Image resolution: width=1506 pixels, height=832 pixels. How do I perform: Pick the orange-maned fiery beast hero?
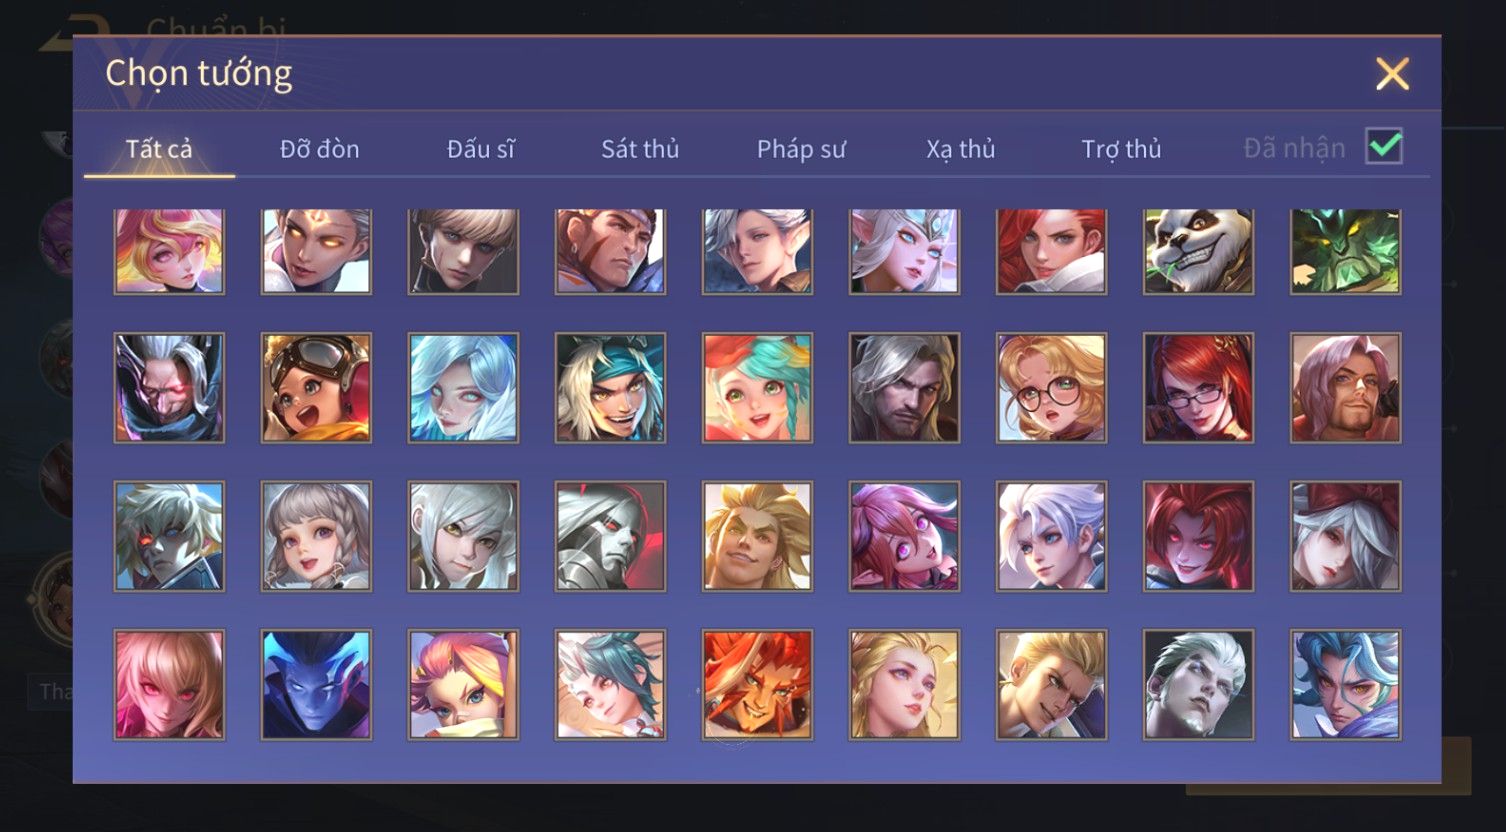757,684
